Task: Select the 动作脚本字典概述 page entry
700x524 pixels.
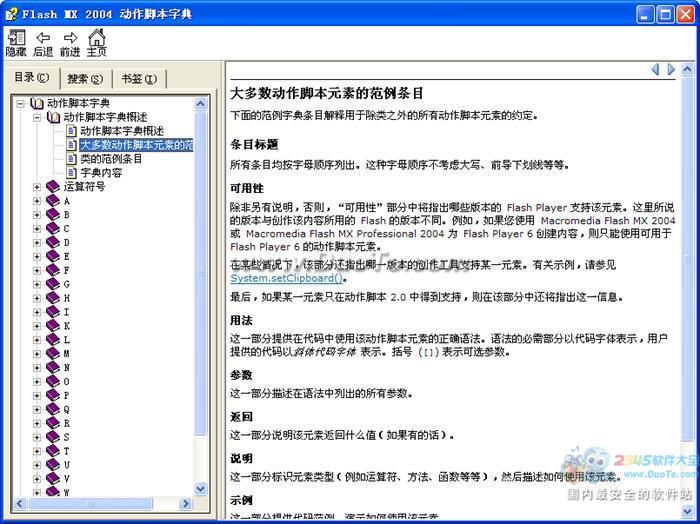Action: click(x=122, y=131)
